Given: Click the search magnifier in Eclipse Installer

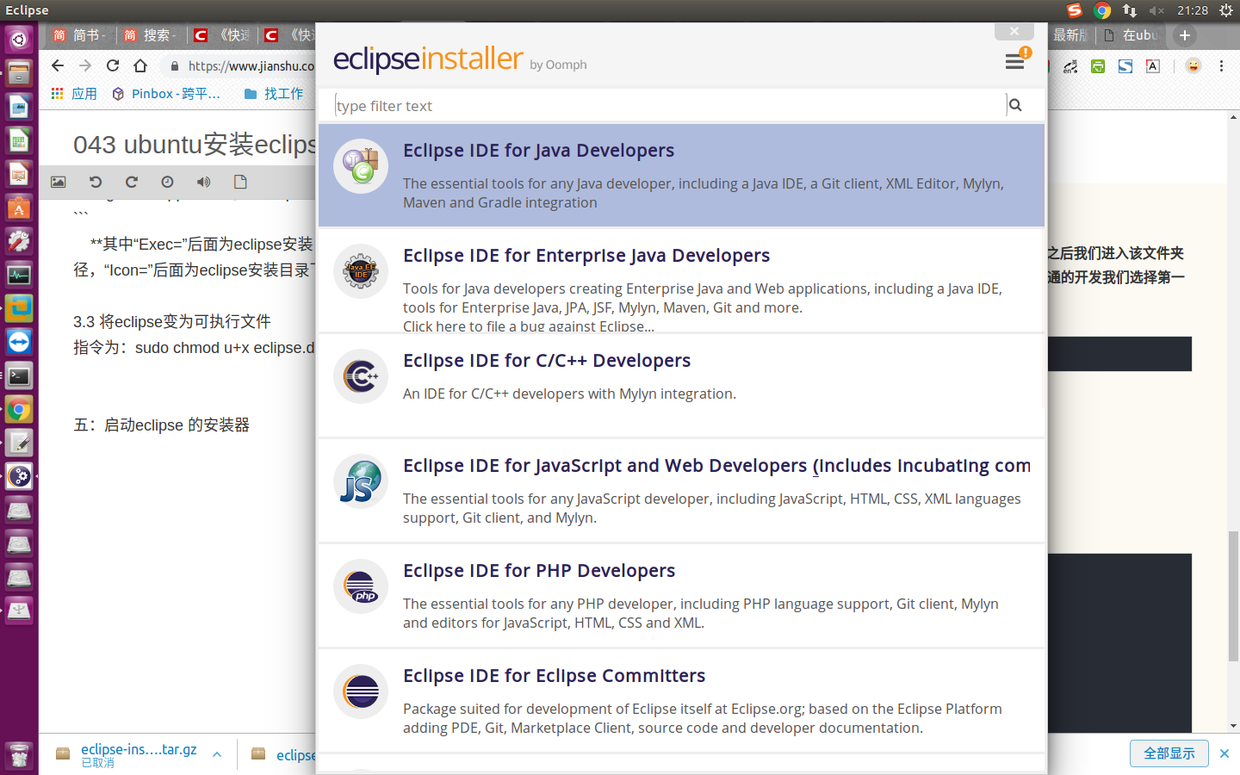Looking at the screenshot, I should (x=1016, y=105).
